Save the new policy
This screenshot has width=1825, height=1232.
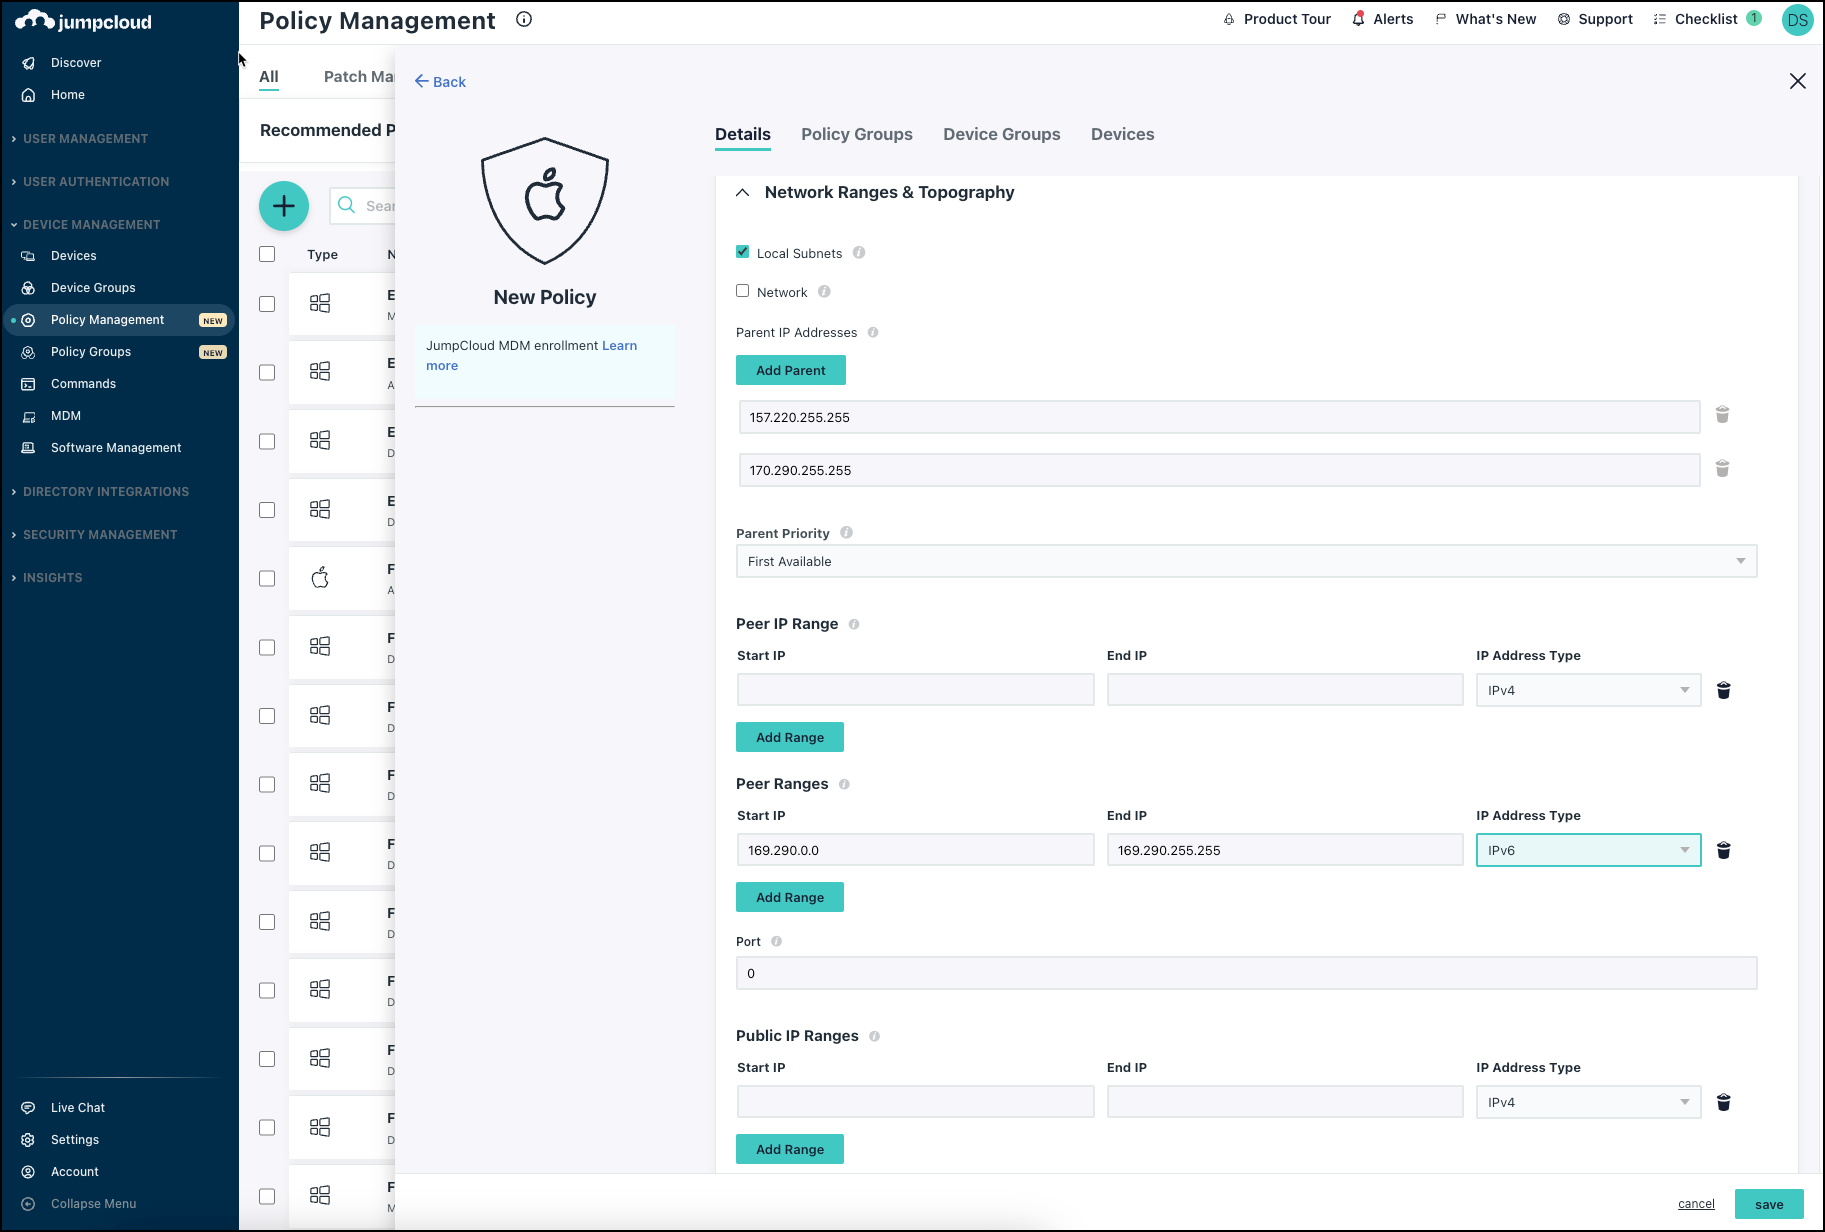click(1769, 1204)
